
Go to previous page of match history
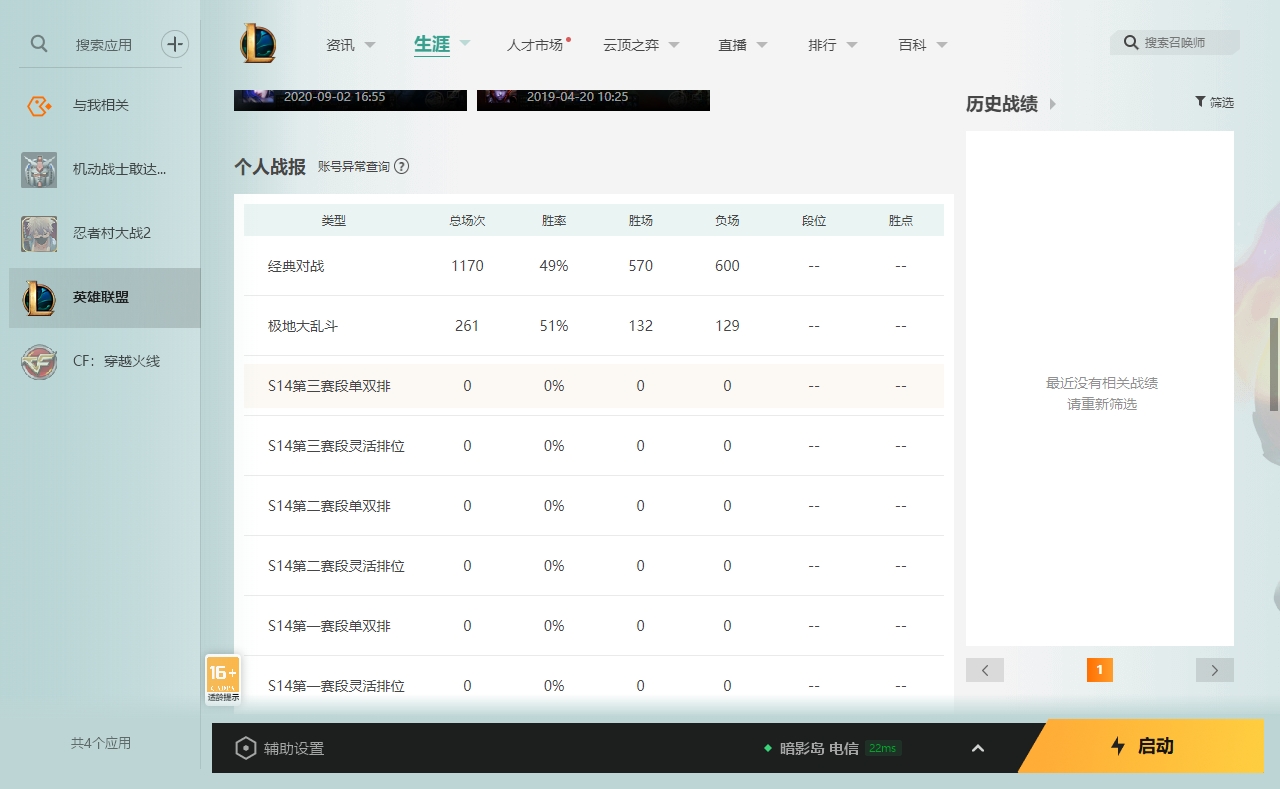[985, 670]
